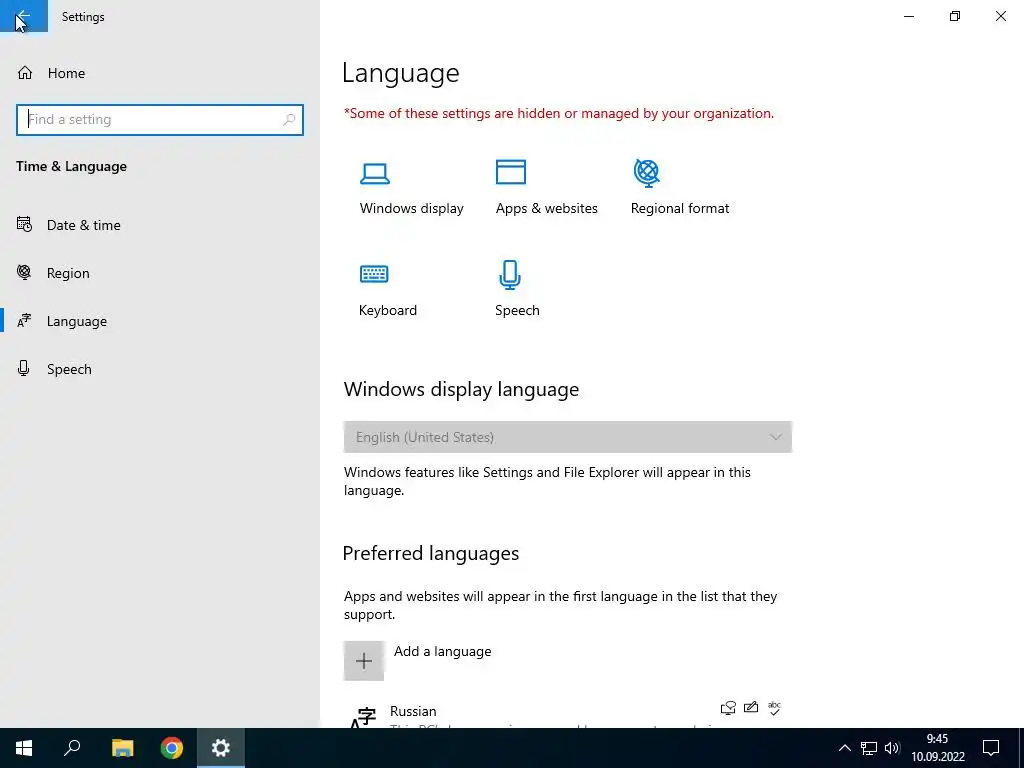Image resolution: width=1024 pixels, height=768 pixels.
Task: Click the handwriting icon for Russian
Action: pyautogui.click(x=751, y=707)
